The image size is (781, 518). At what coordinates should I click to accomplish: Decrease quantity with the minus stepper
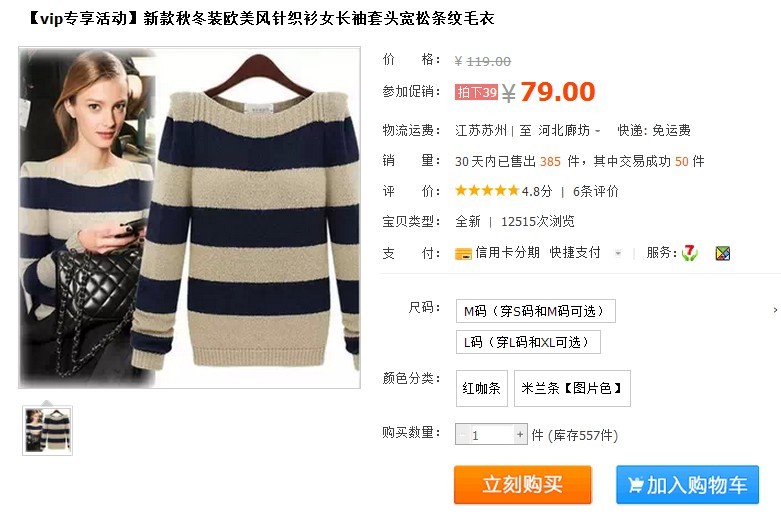(463, 434)
